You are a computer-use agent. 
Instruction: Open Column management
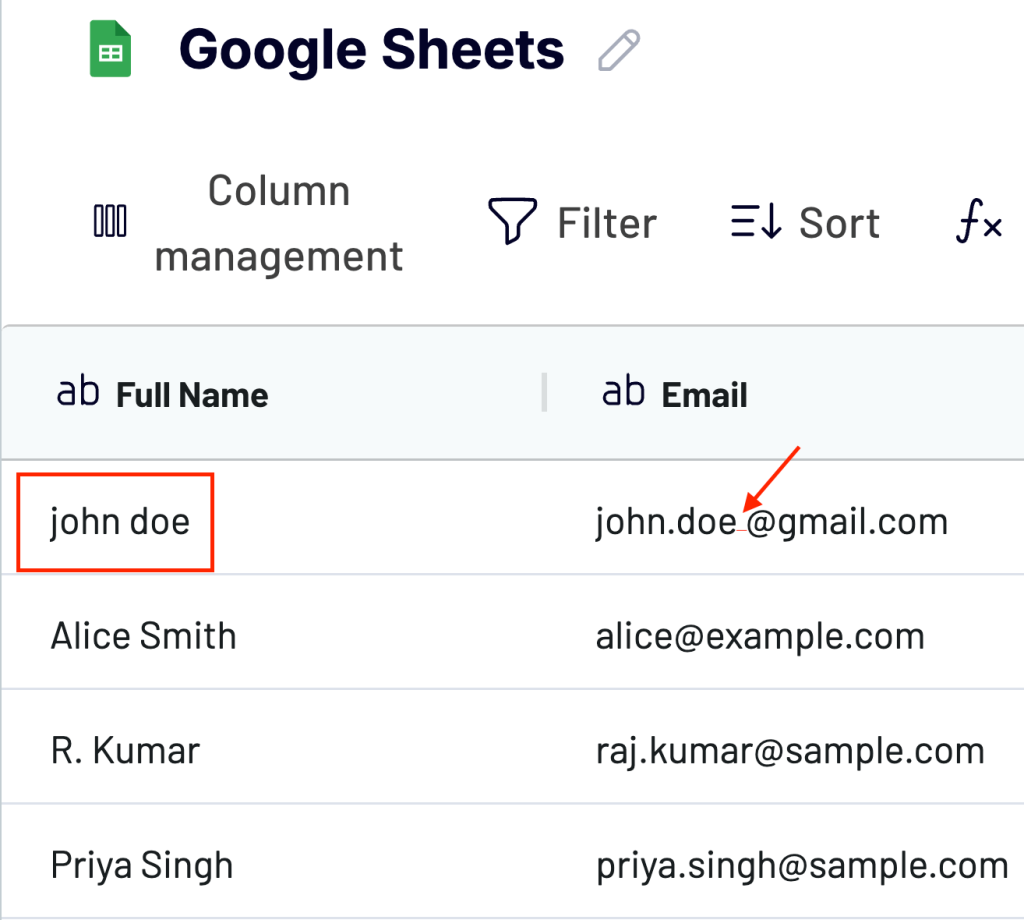coord(279,223)
